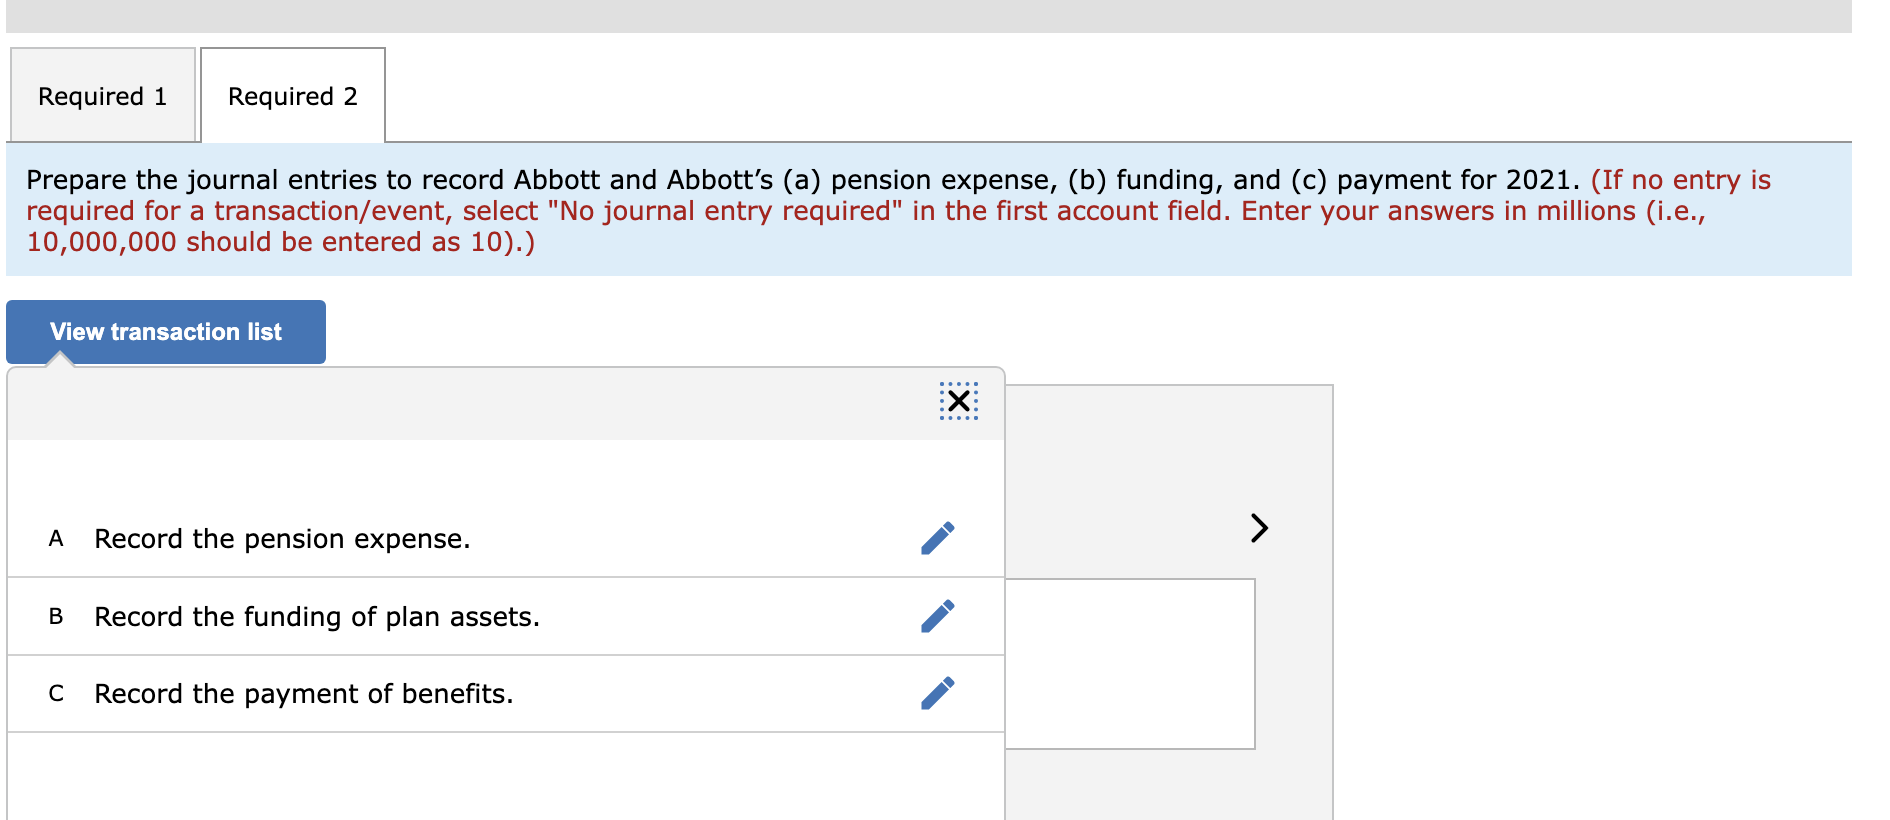Click the pencil icon beside 'Record the pension expense'

tap(938, 537)
